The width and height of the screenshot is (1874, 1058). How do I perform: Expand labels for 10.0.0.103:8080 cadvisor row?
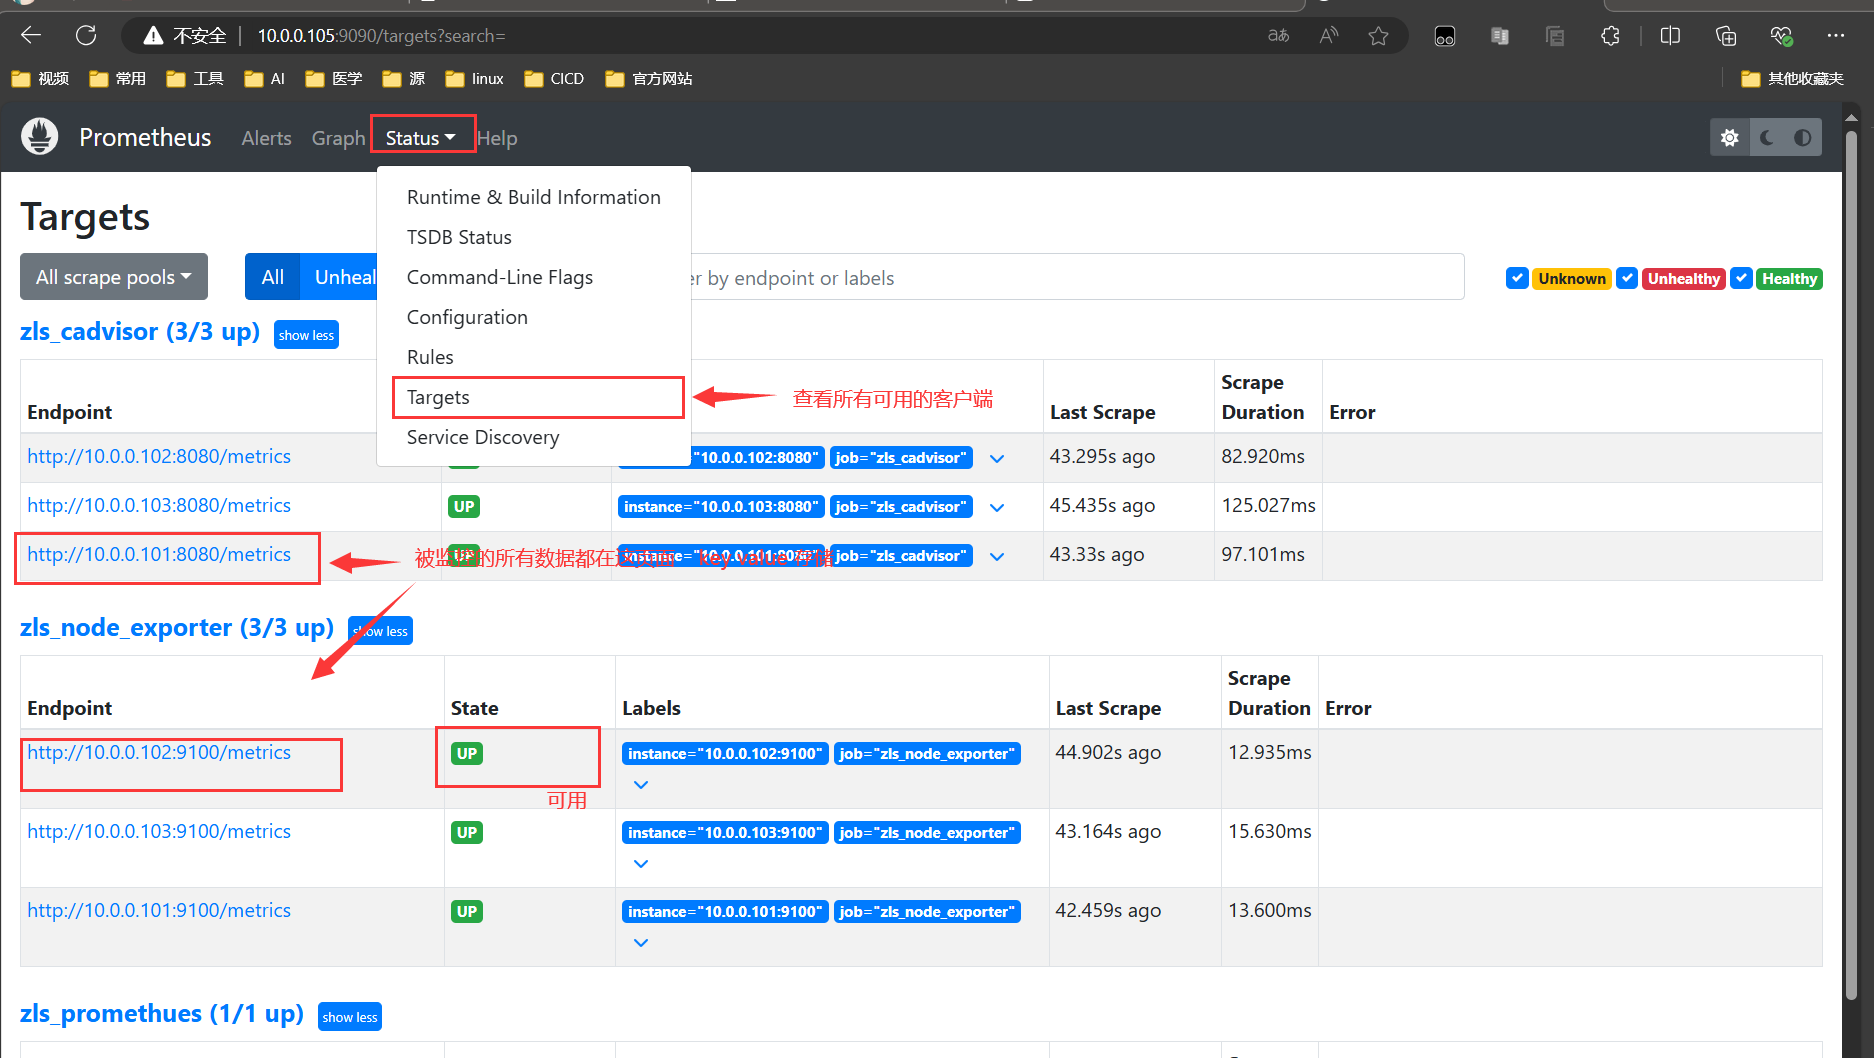coord(997,507)
